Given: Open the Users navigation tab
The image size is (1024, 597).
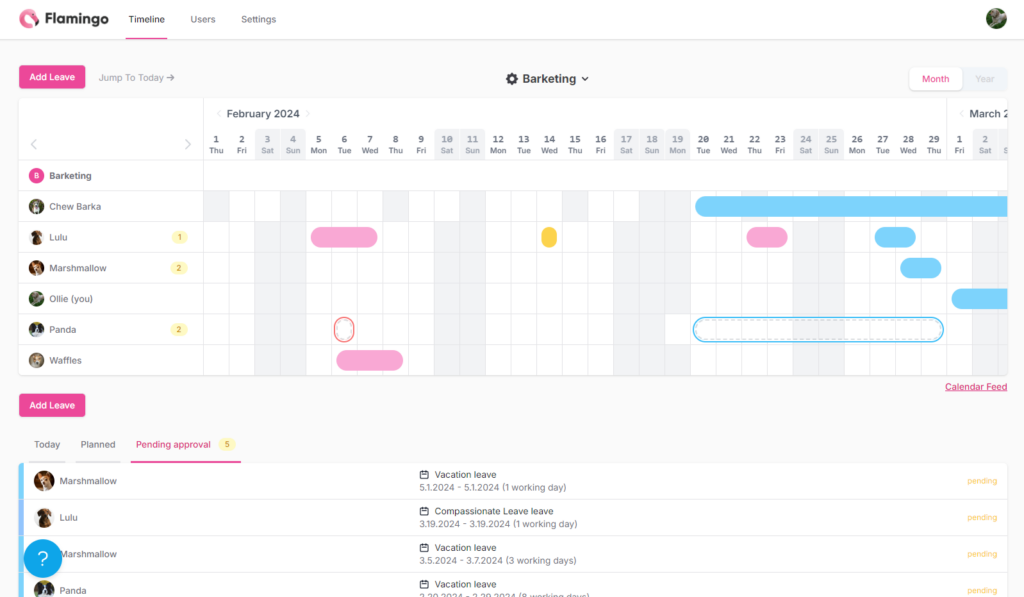Looking at the screenshot, I should [x=203, y=20].
